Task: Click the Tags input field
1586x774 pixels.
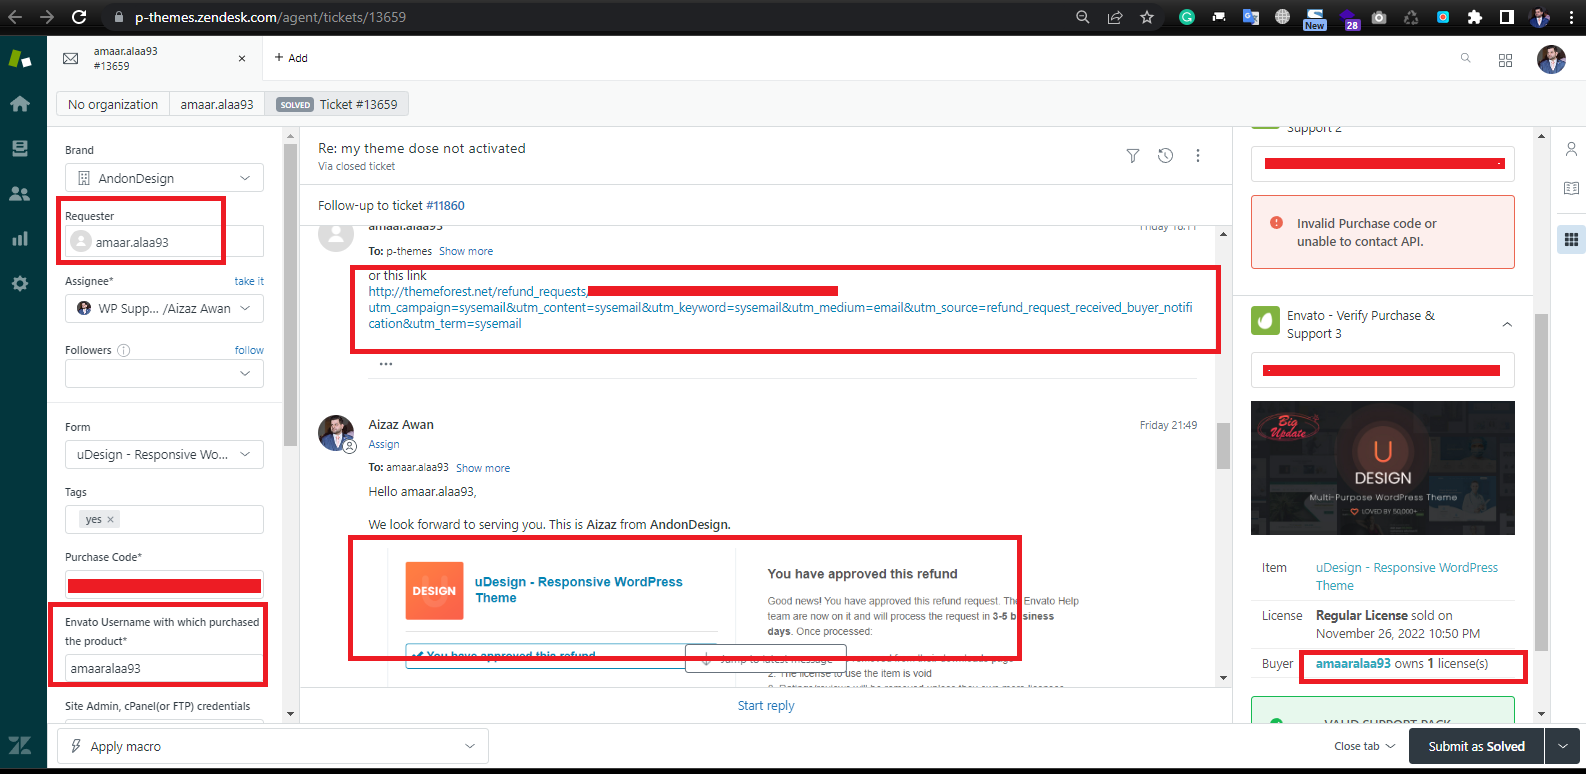Action: pyautogui.click(x=164, y=519)
